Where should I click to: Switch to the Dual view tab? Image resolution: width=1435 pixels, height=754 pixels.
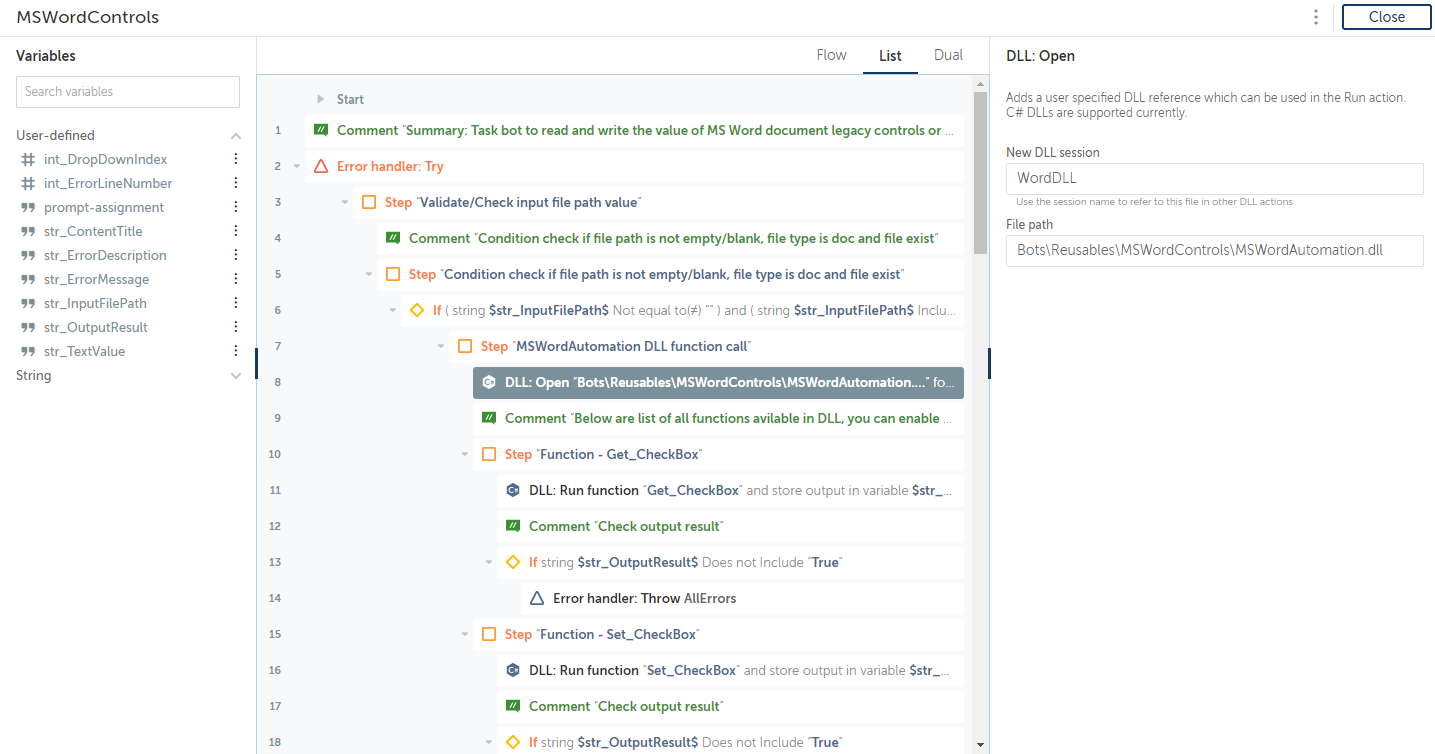[948, 55]
